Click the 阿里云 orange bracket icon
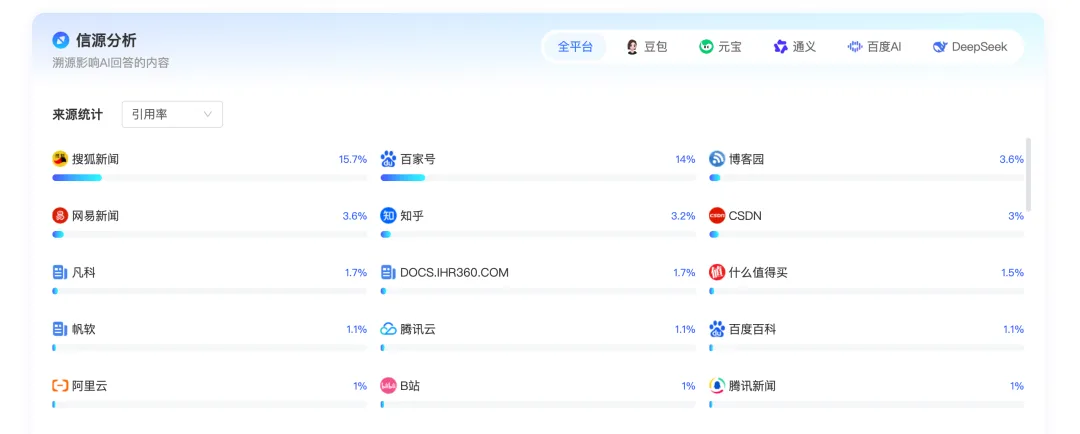 coord(60,386)
